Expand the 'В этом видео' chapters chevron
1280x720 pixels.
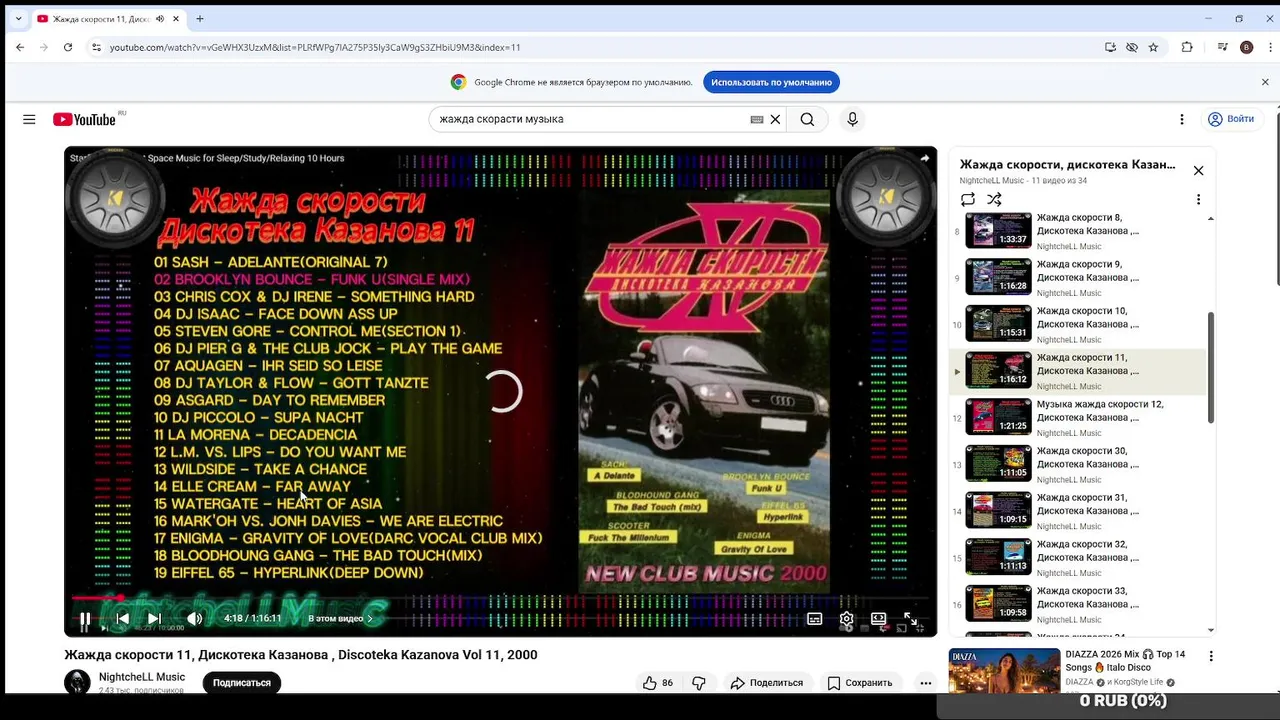370,619
